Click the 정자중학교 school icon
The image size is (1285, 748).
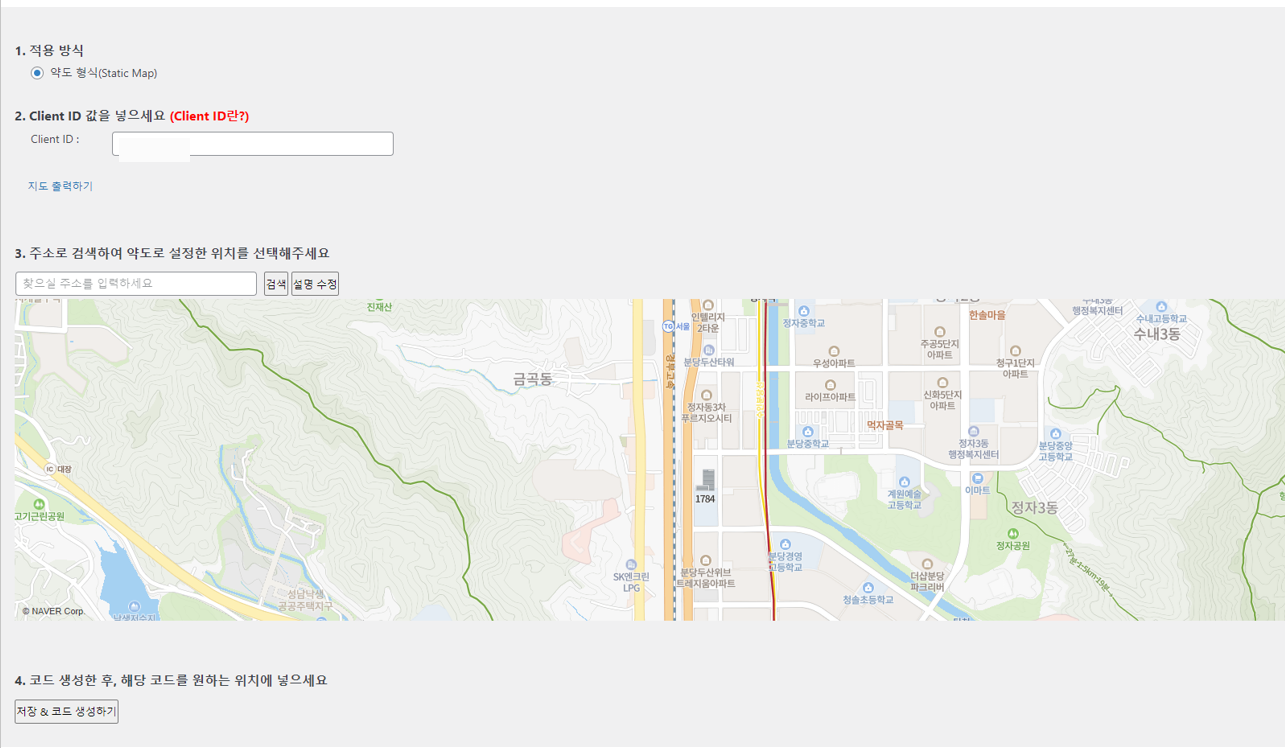click(x=803, y=311)
